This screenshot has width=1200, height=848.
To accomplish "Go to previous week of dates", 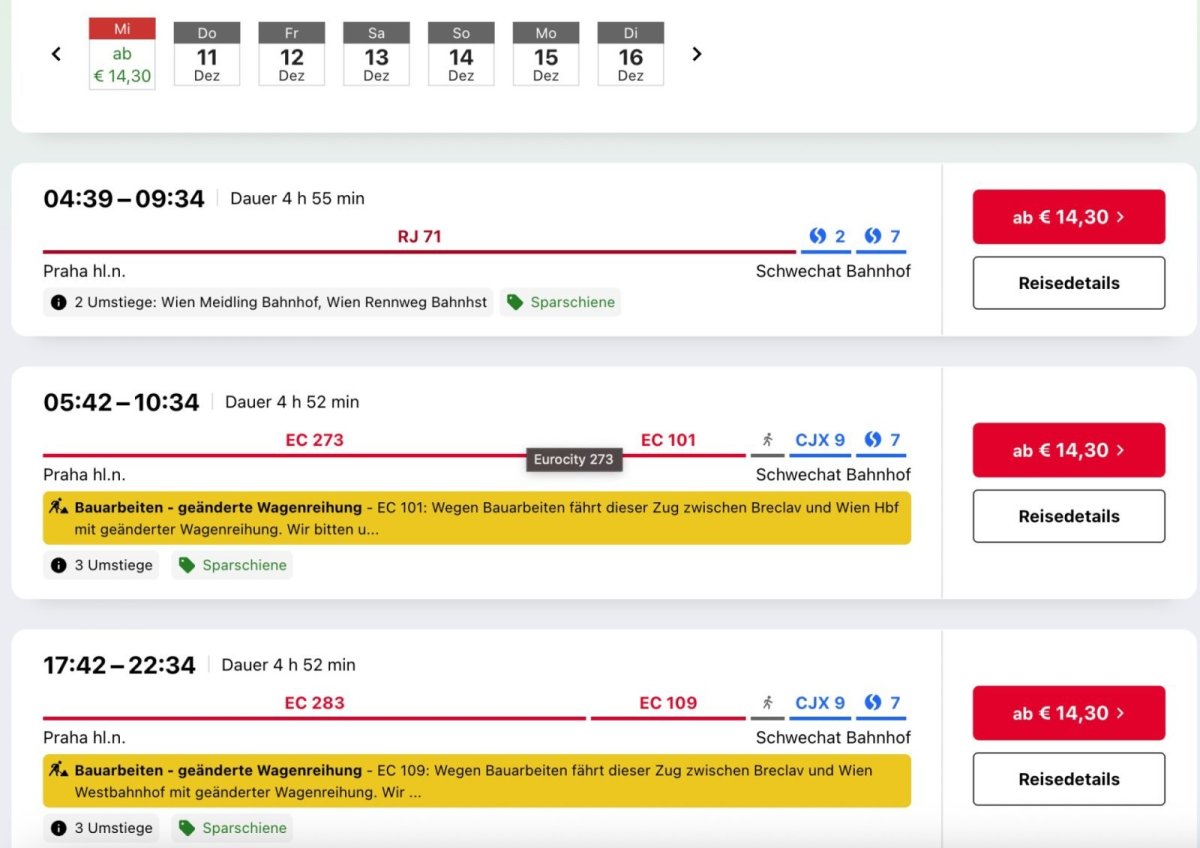I will tap(57, 54).
